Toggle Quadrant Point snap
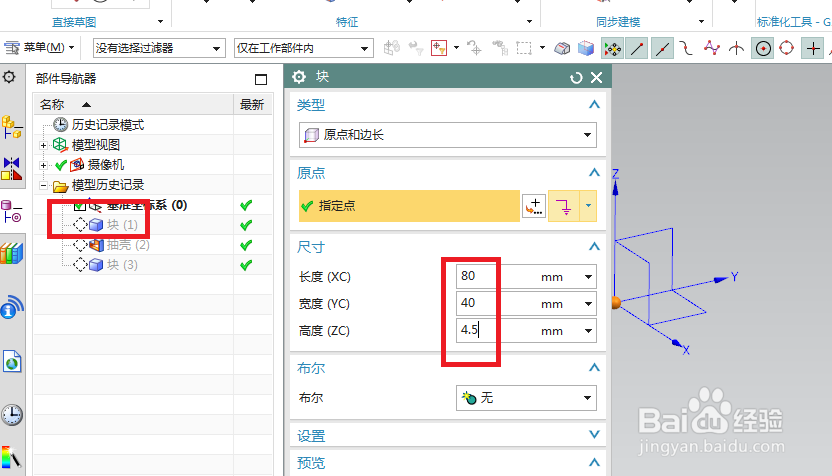 pos(787,48)
